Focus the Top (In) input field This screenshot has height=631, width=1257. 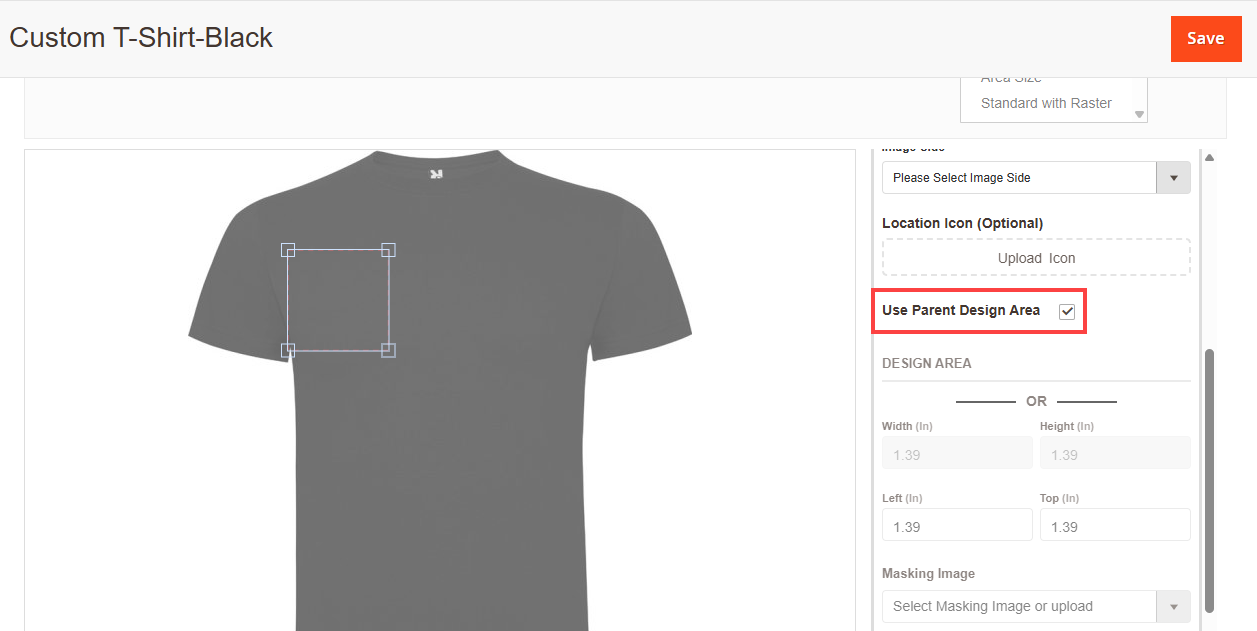pyautogui.click(x=1114, y=525)
